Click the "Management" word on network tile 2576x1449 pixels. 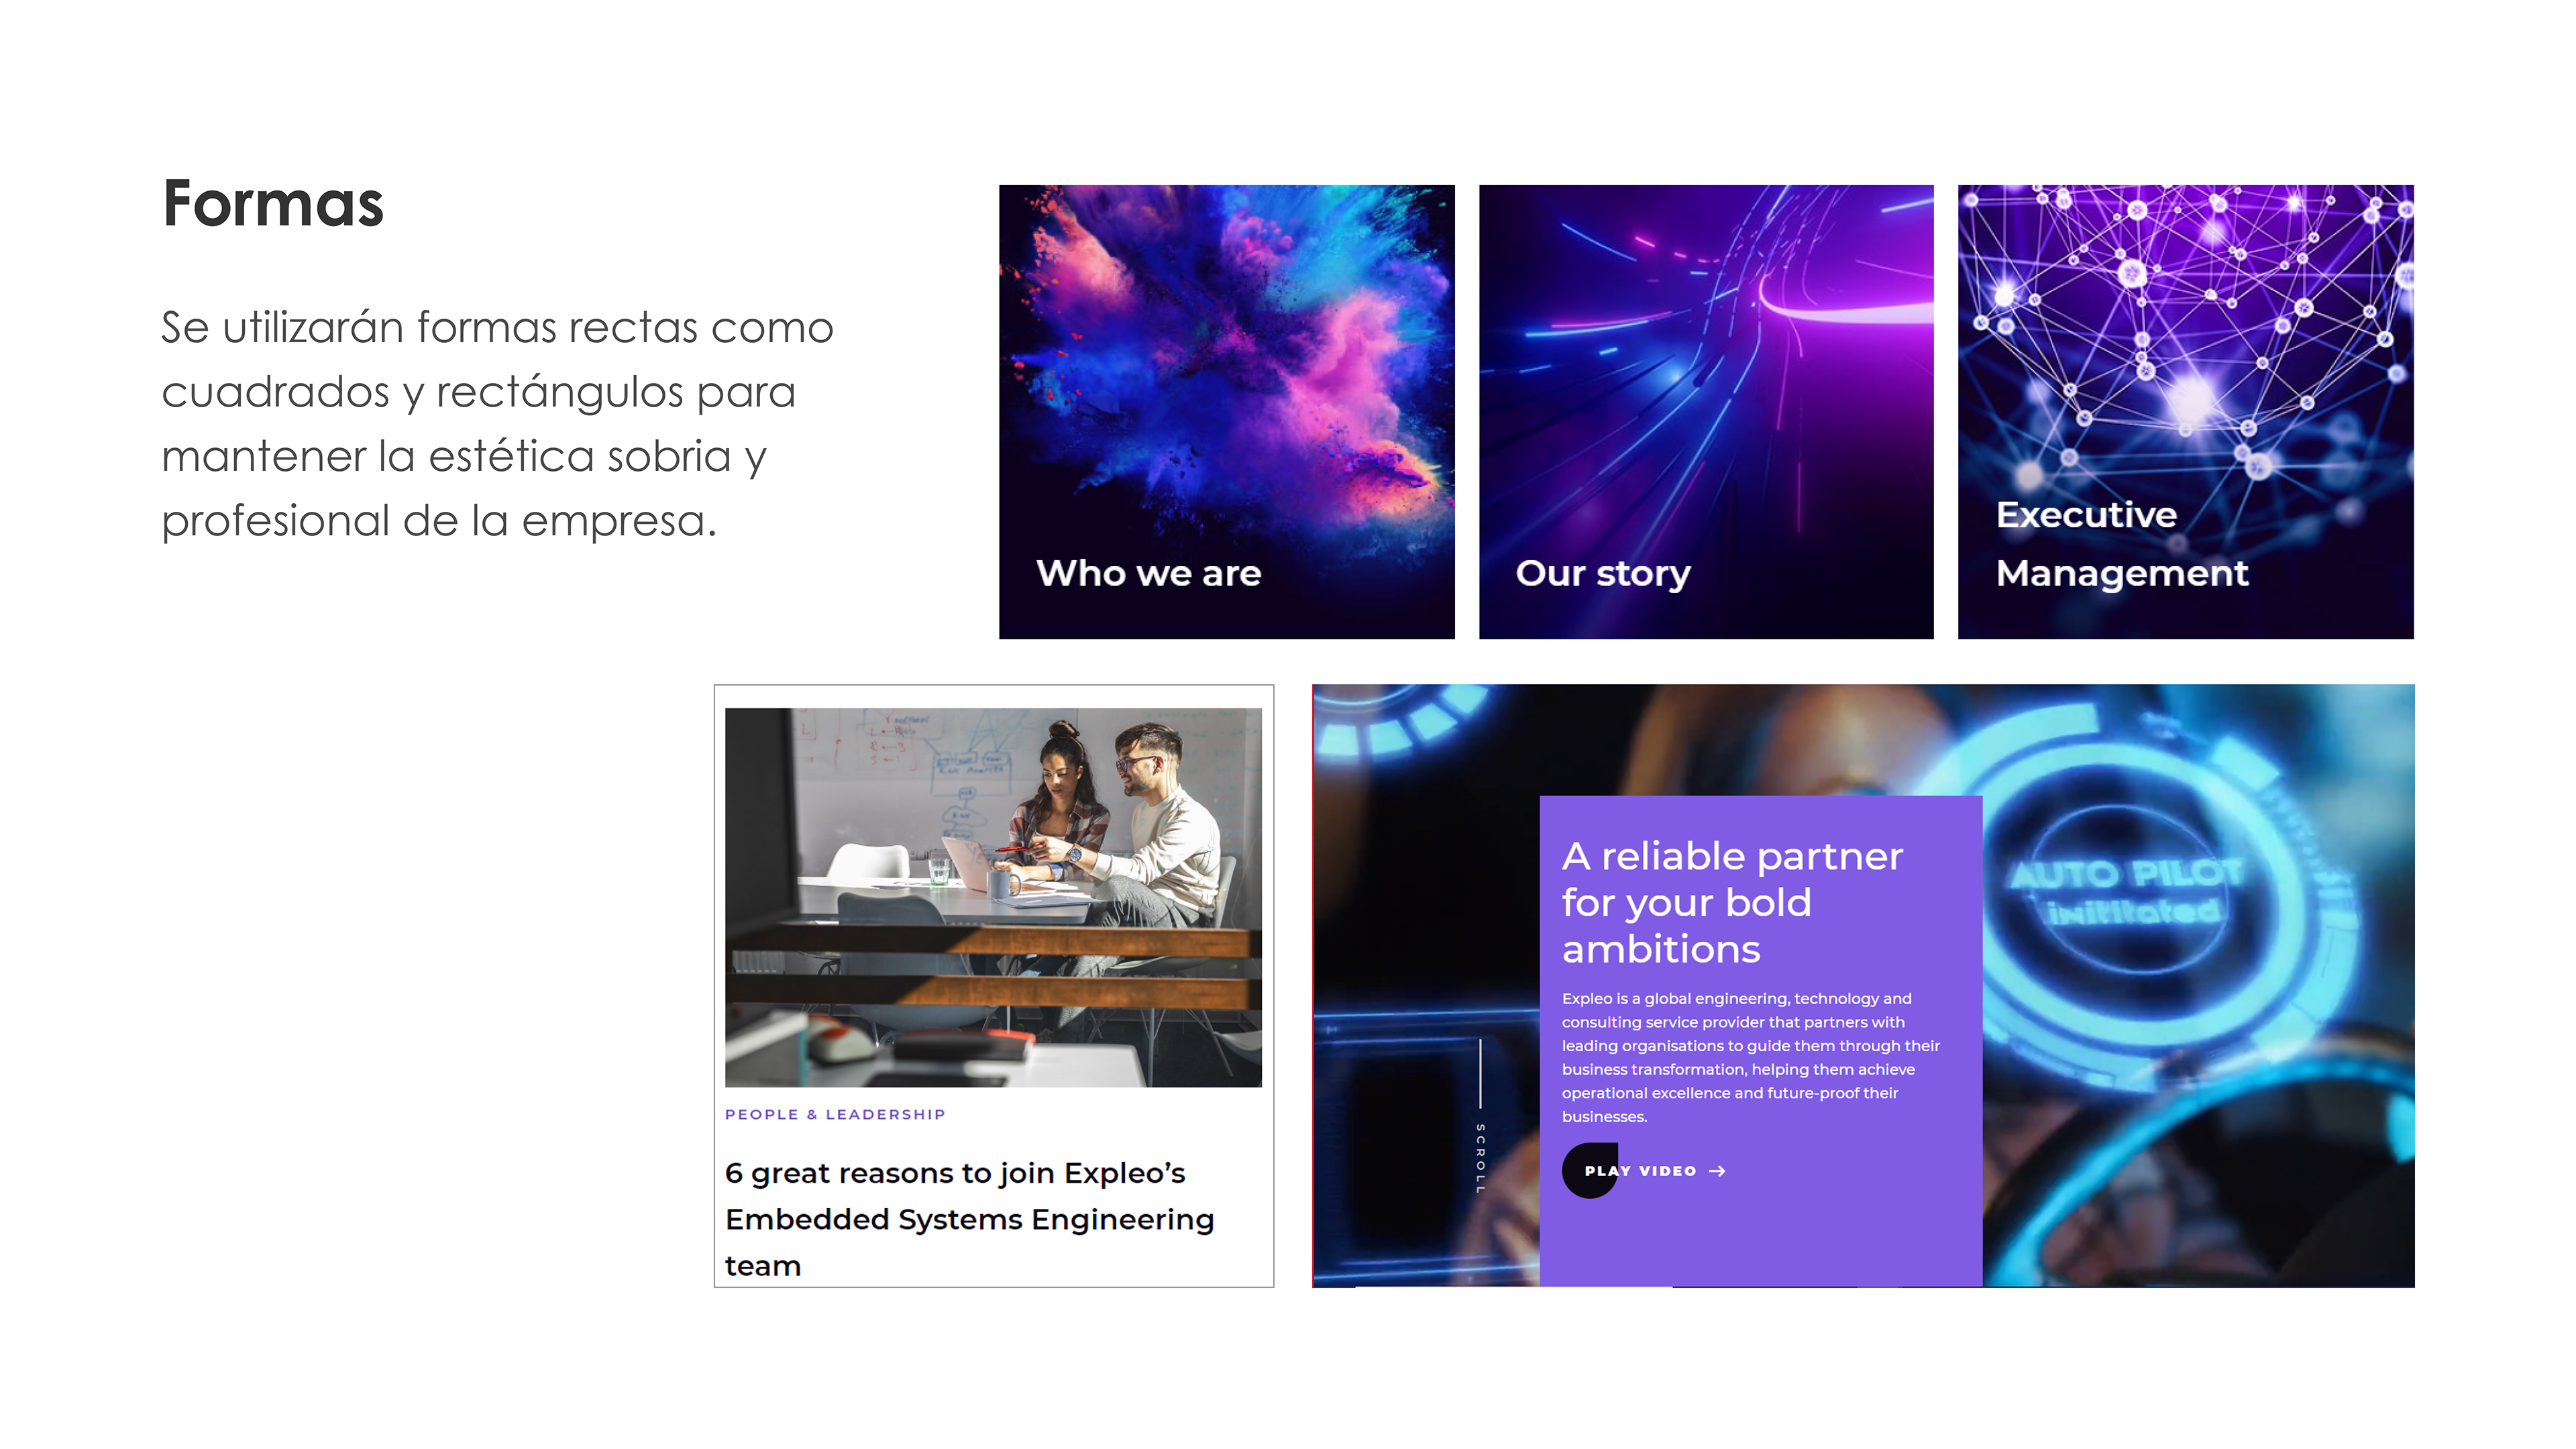2122,573
